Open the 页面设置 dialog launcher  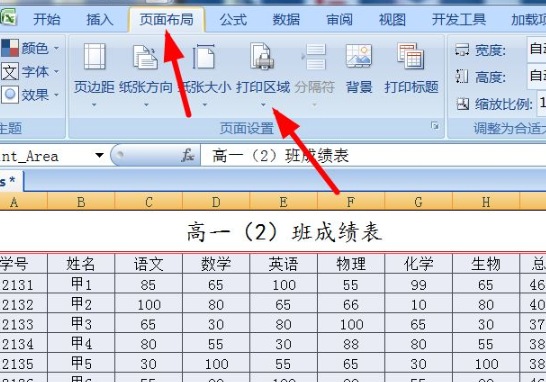pos(435,125)
